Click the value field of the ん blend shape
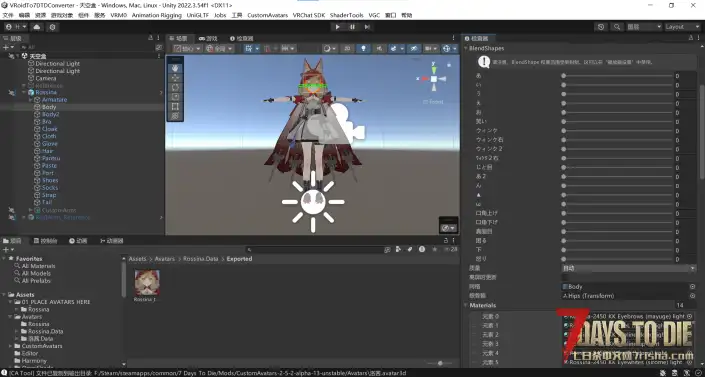This screenshot has height=377, width=705. 685,186
